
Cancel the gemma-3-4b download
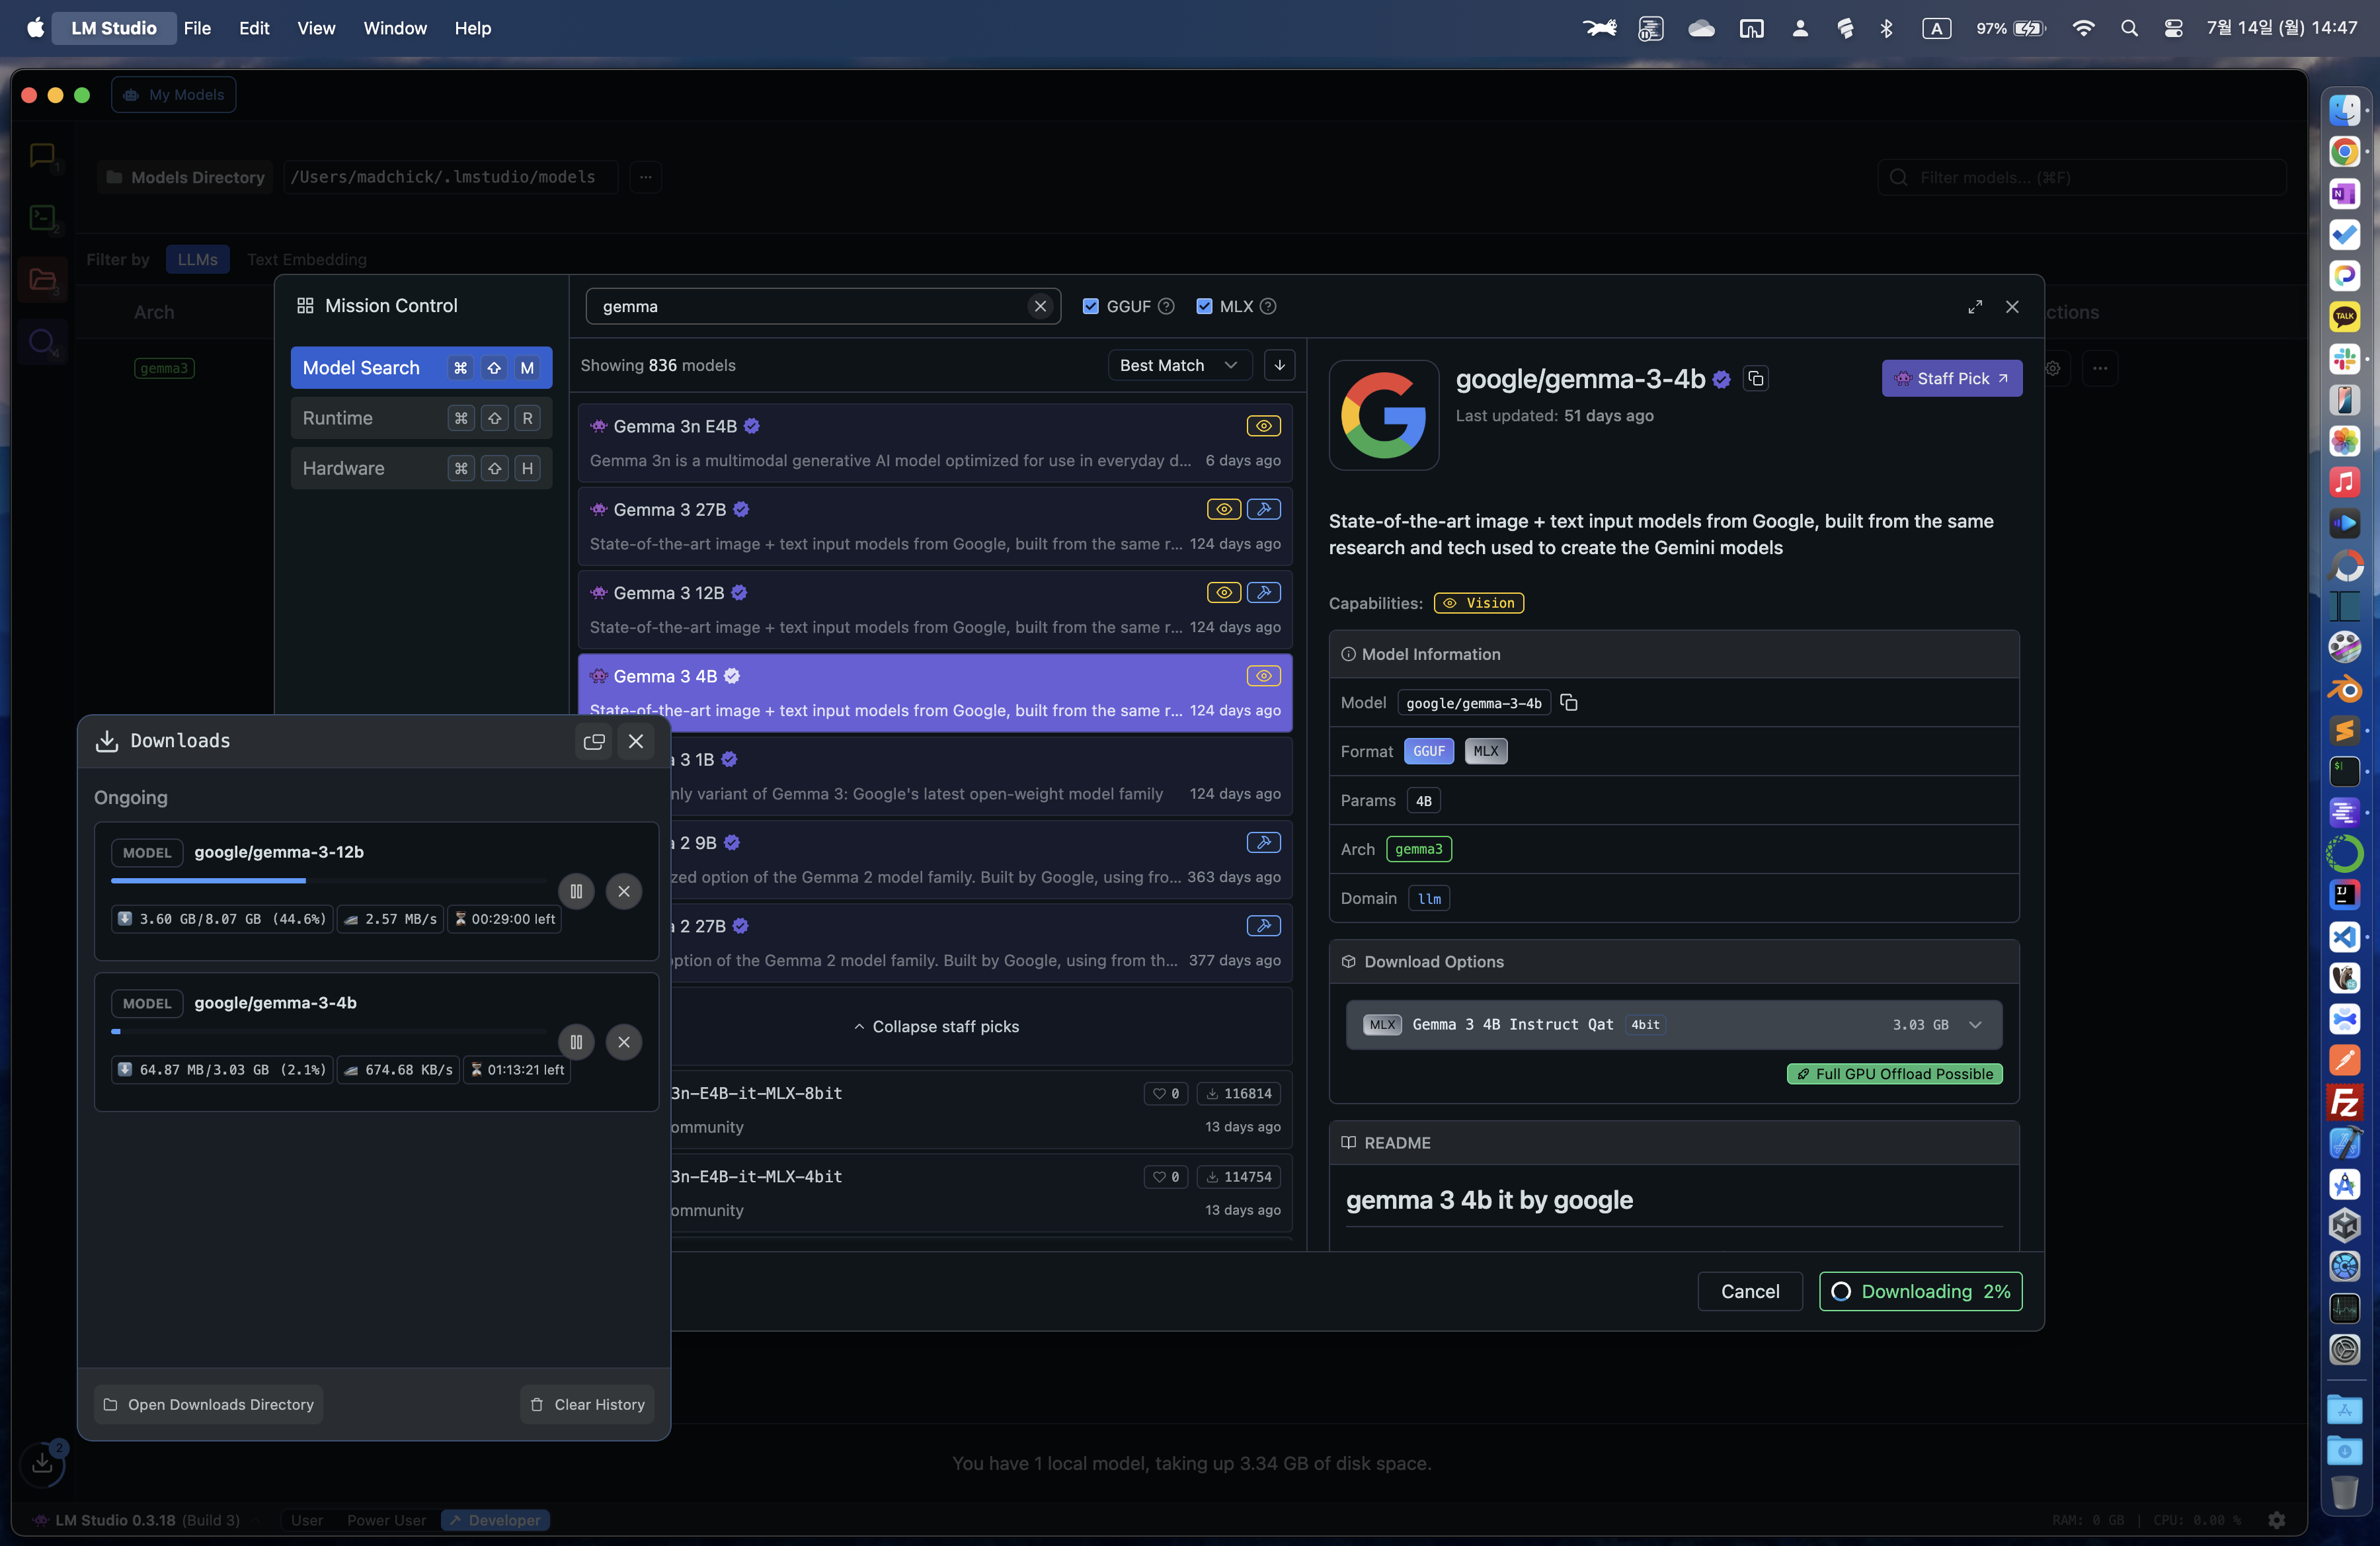tap(624, 1042)
